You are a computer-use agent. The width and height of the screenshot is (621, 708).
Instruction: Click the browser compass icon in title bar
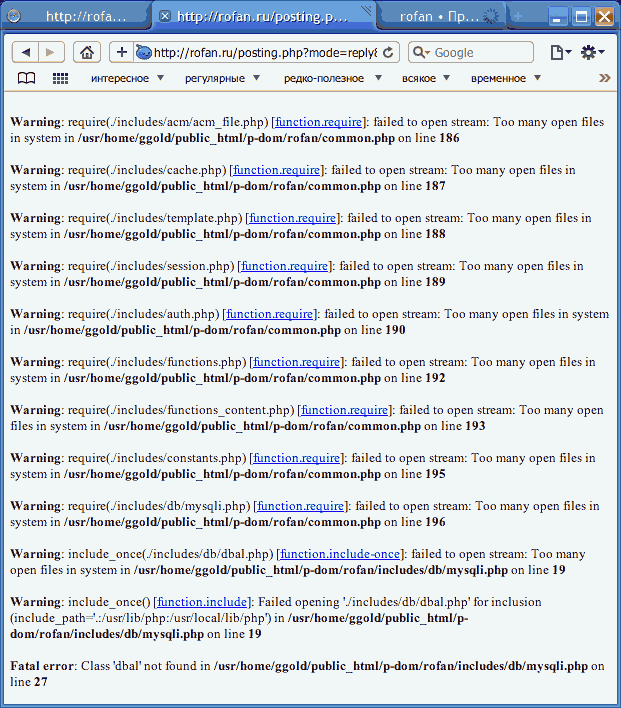(14, 17)
